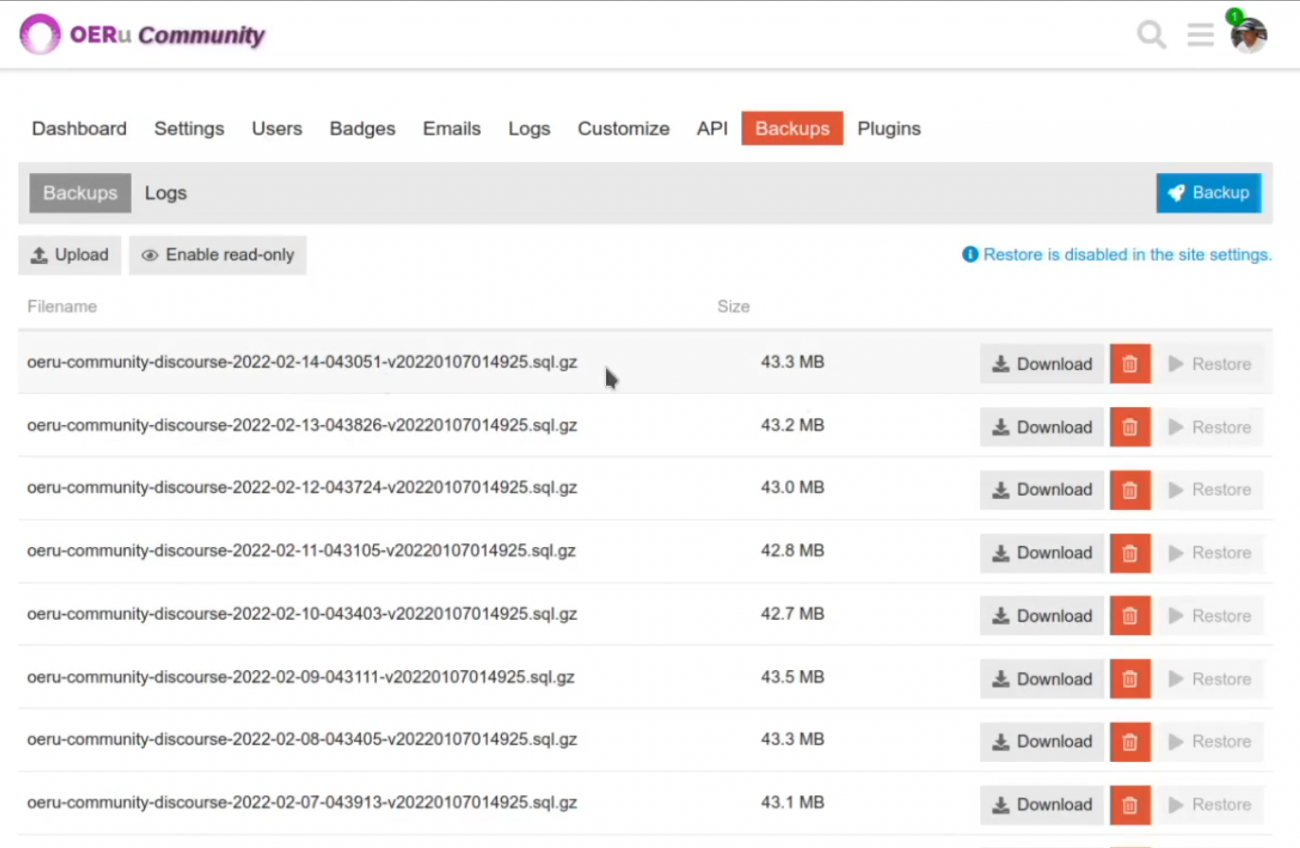
Task: Switch to the Emails admin tab
Action: click(452, 128)
